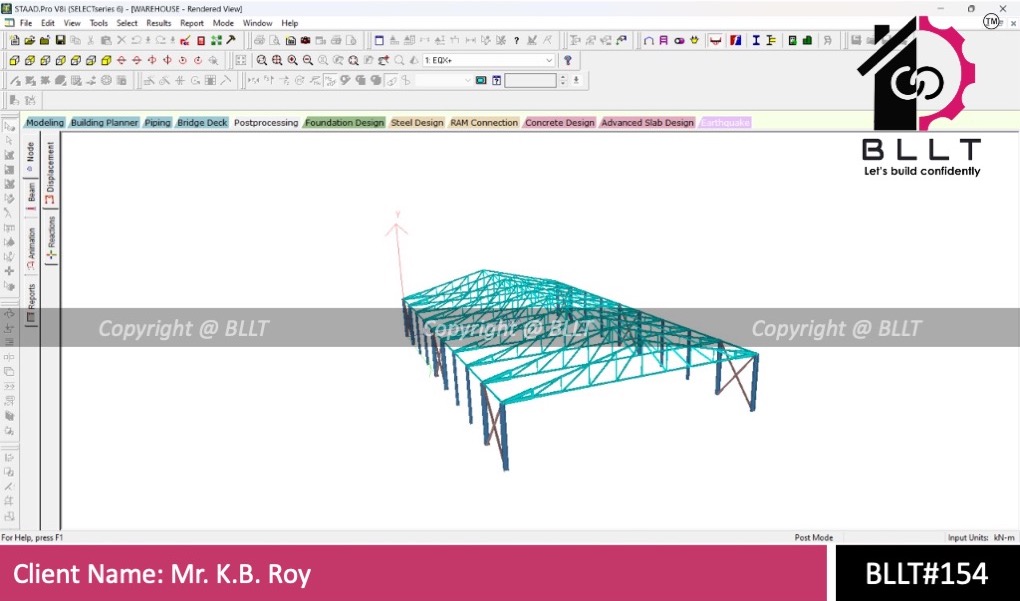Screen dimensions: 1020x601
Task: Click the black question mark icon
Action: click(517, 40)
